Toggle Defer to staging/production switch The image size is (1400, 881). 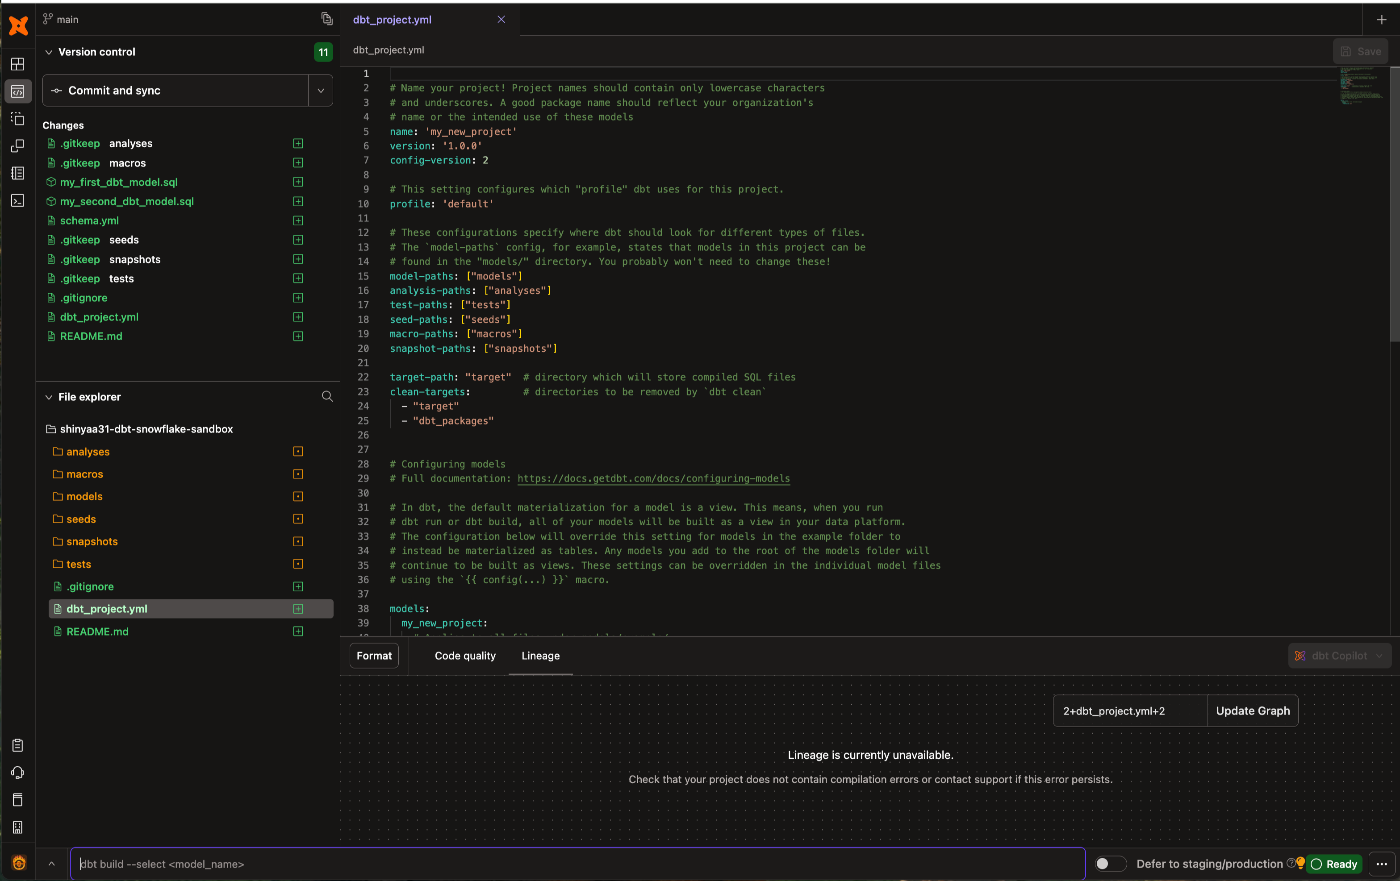pyautogui.click(x=1110, y=864)
